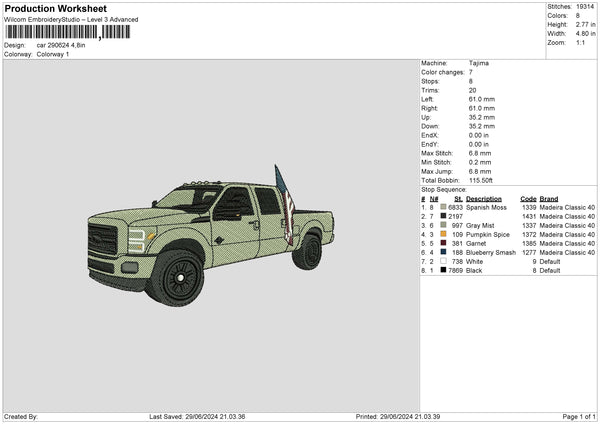
Task: Click the design name "car 290624 4,8in"
Action: (x=61, y=45)
